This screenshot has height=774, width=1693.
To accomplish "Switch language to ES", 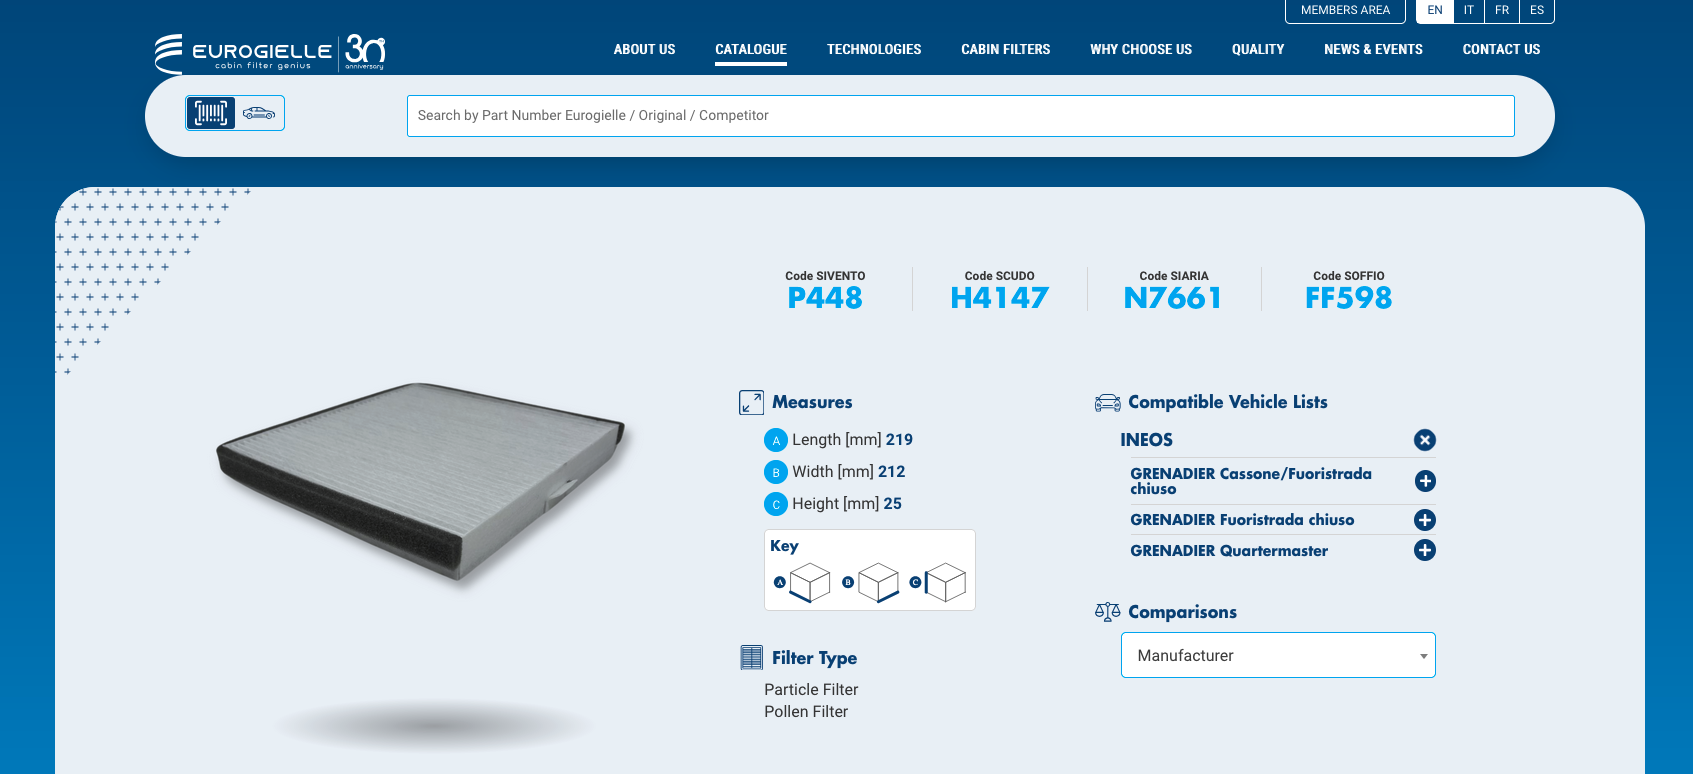I will 1536,11.
